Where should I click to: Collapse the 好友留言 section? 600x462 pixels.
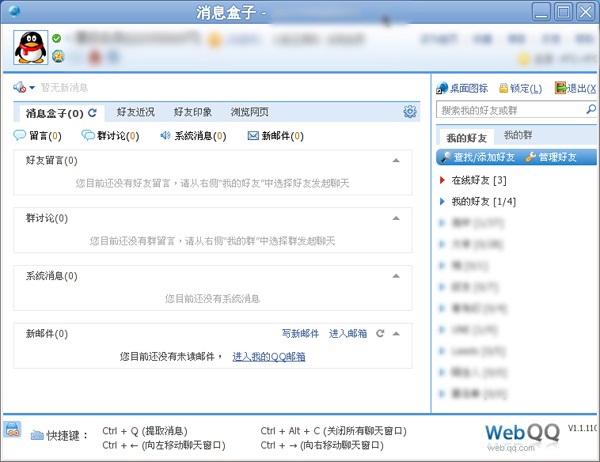click(396, 160)
